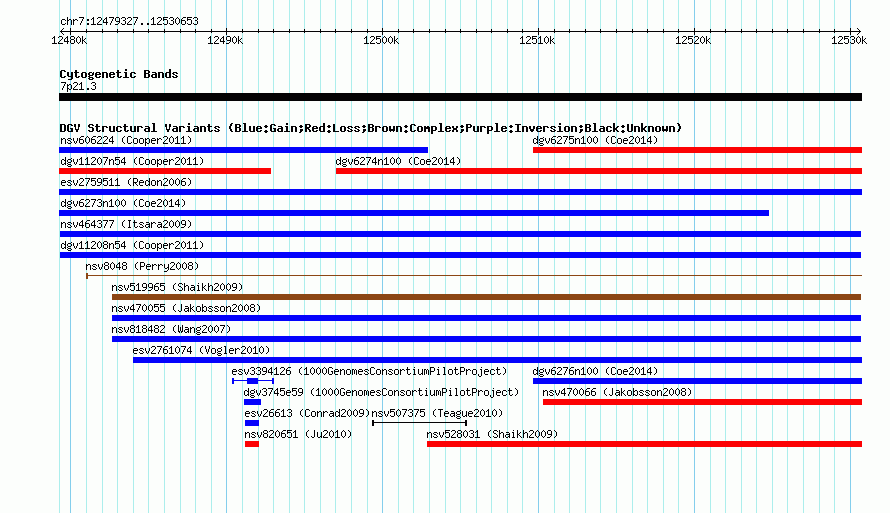Click the red dgv11207n54 loss bar
890x513 pixels.
[x=165, y=171]
